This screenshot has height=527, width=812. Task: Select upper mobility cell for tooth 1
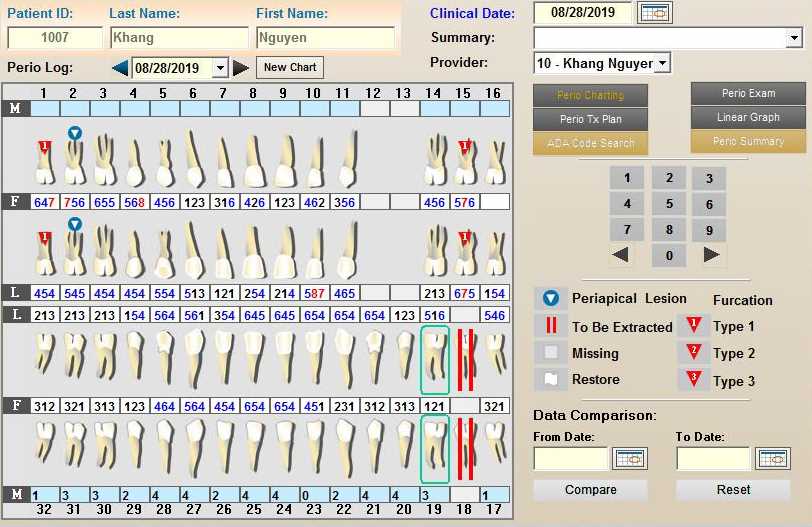coord(45,108)
